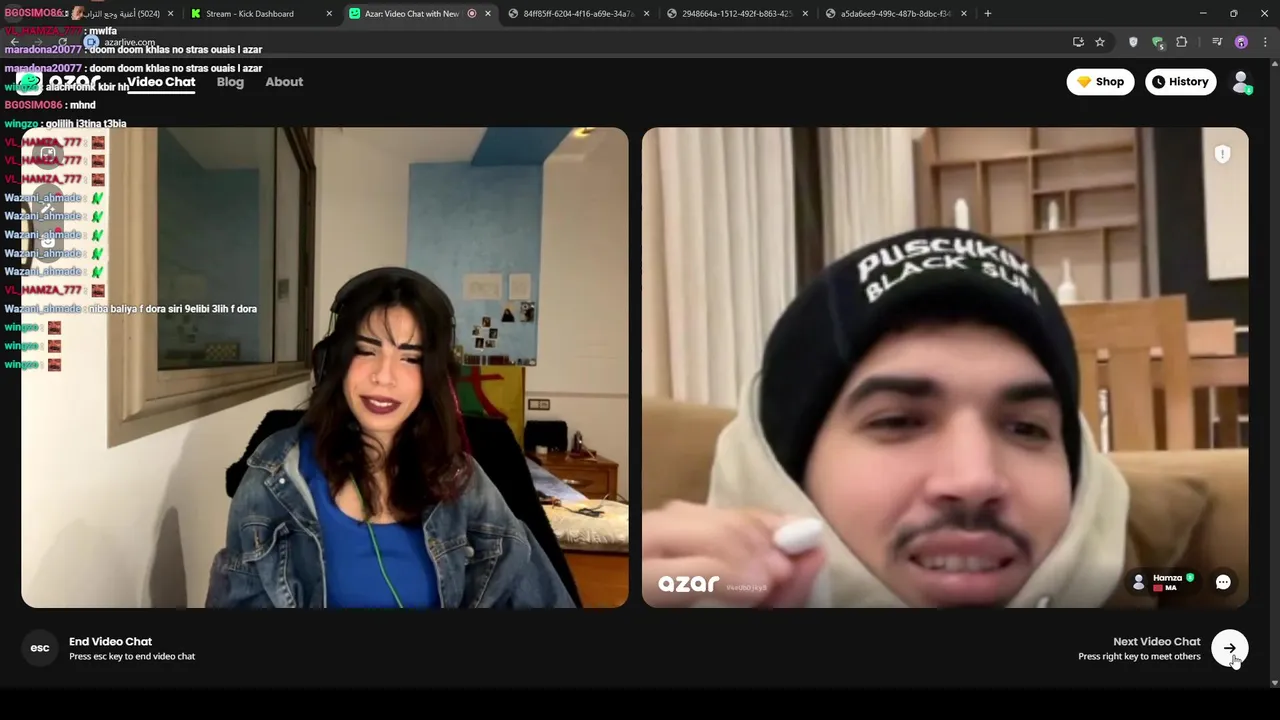Close the Azar Video Chat tab
Viewport: 1280px width, 720px height.
488,14
